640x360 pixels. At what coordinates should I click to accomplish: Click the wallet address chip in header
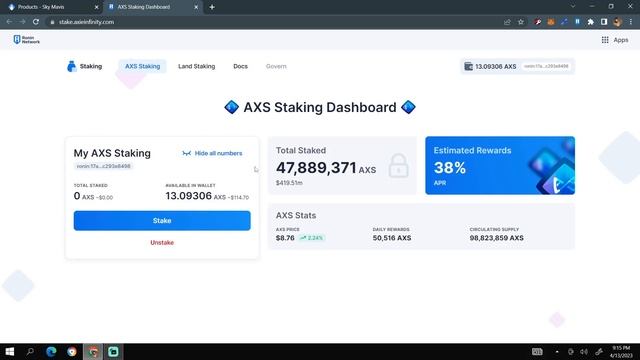[x=546, y=66]
